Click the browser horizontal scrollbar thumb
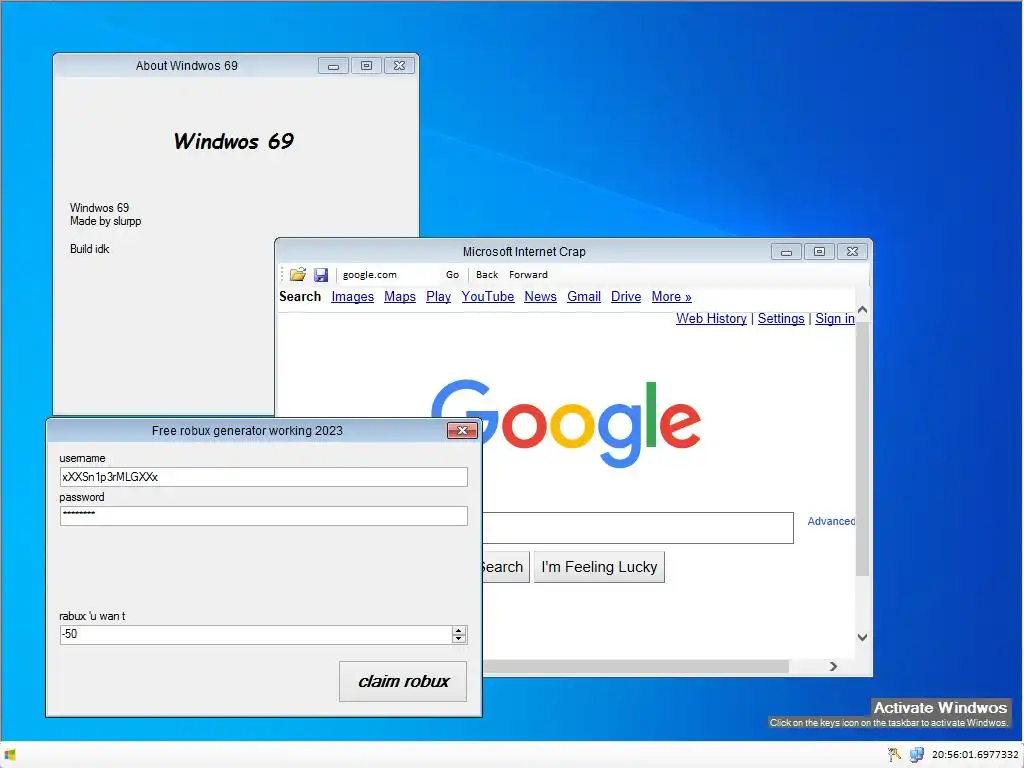Screen dimensions: 1024x768 click(635, 667)
